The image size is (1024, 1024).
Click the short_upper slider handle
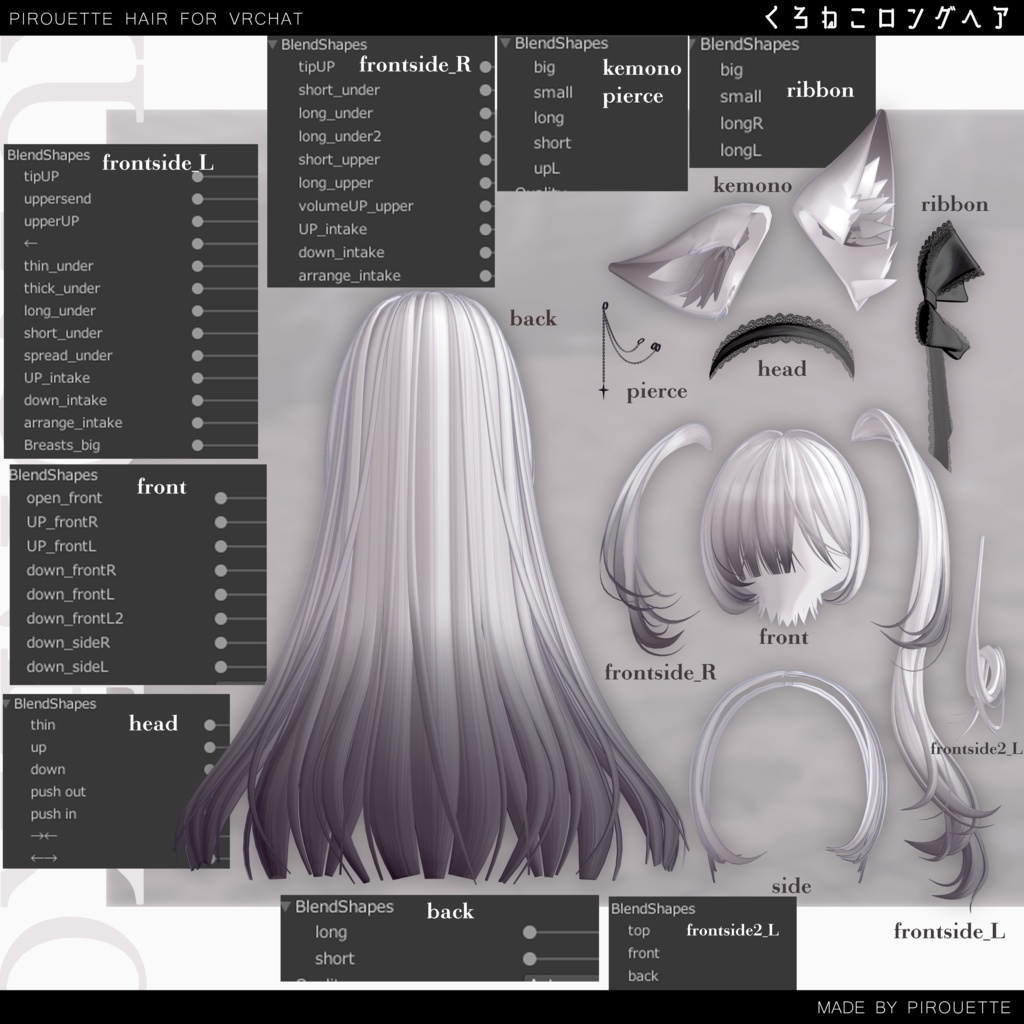(x=485, y=160)
